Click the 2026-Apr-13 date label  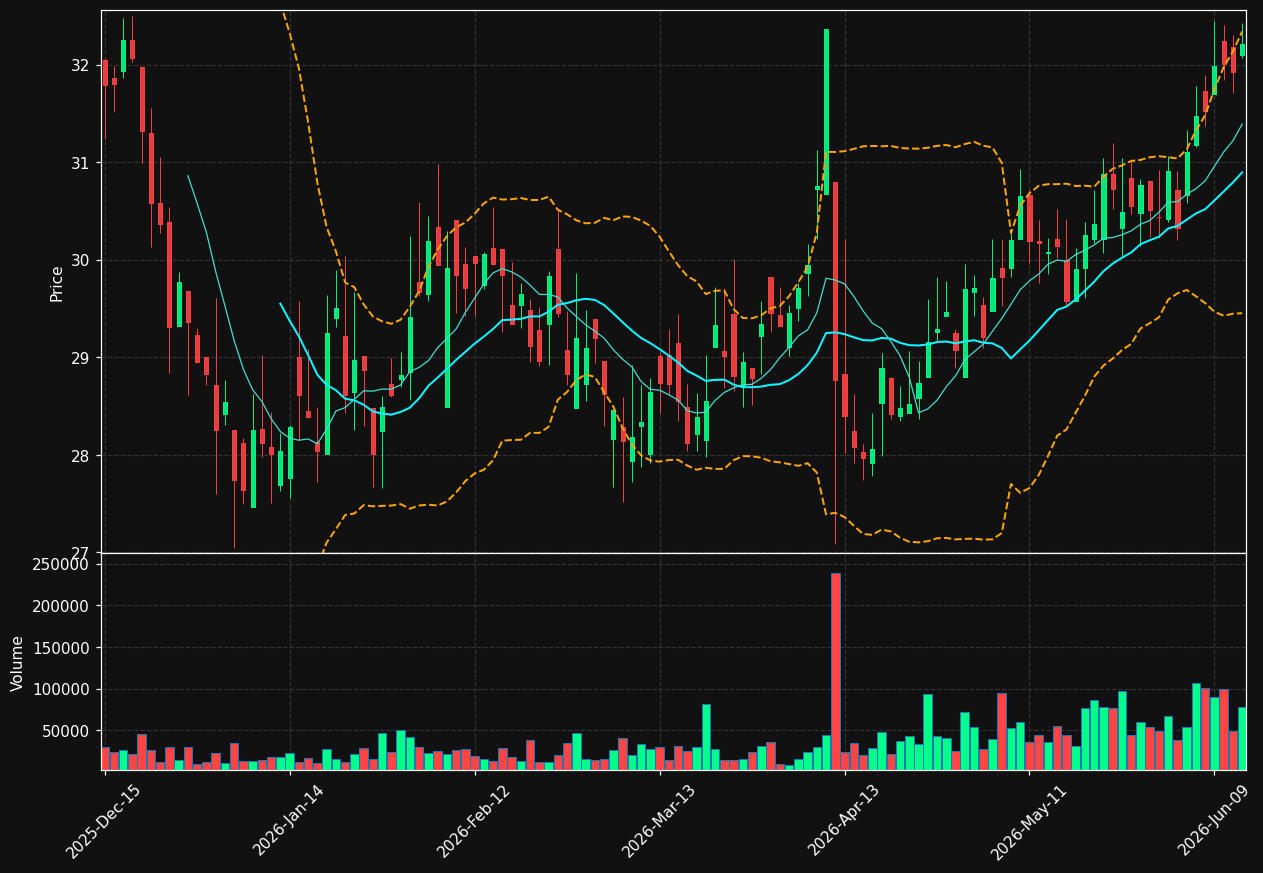pos(844,822)
